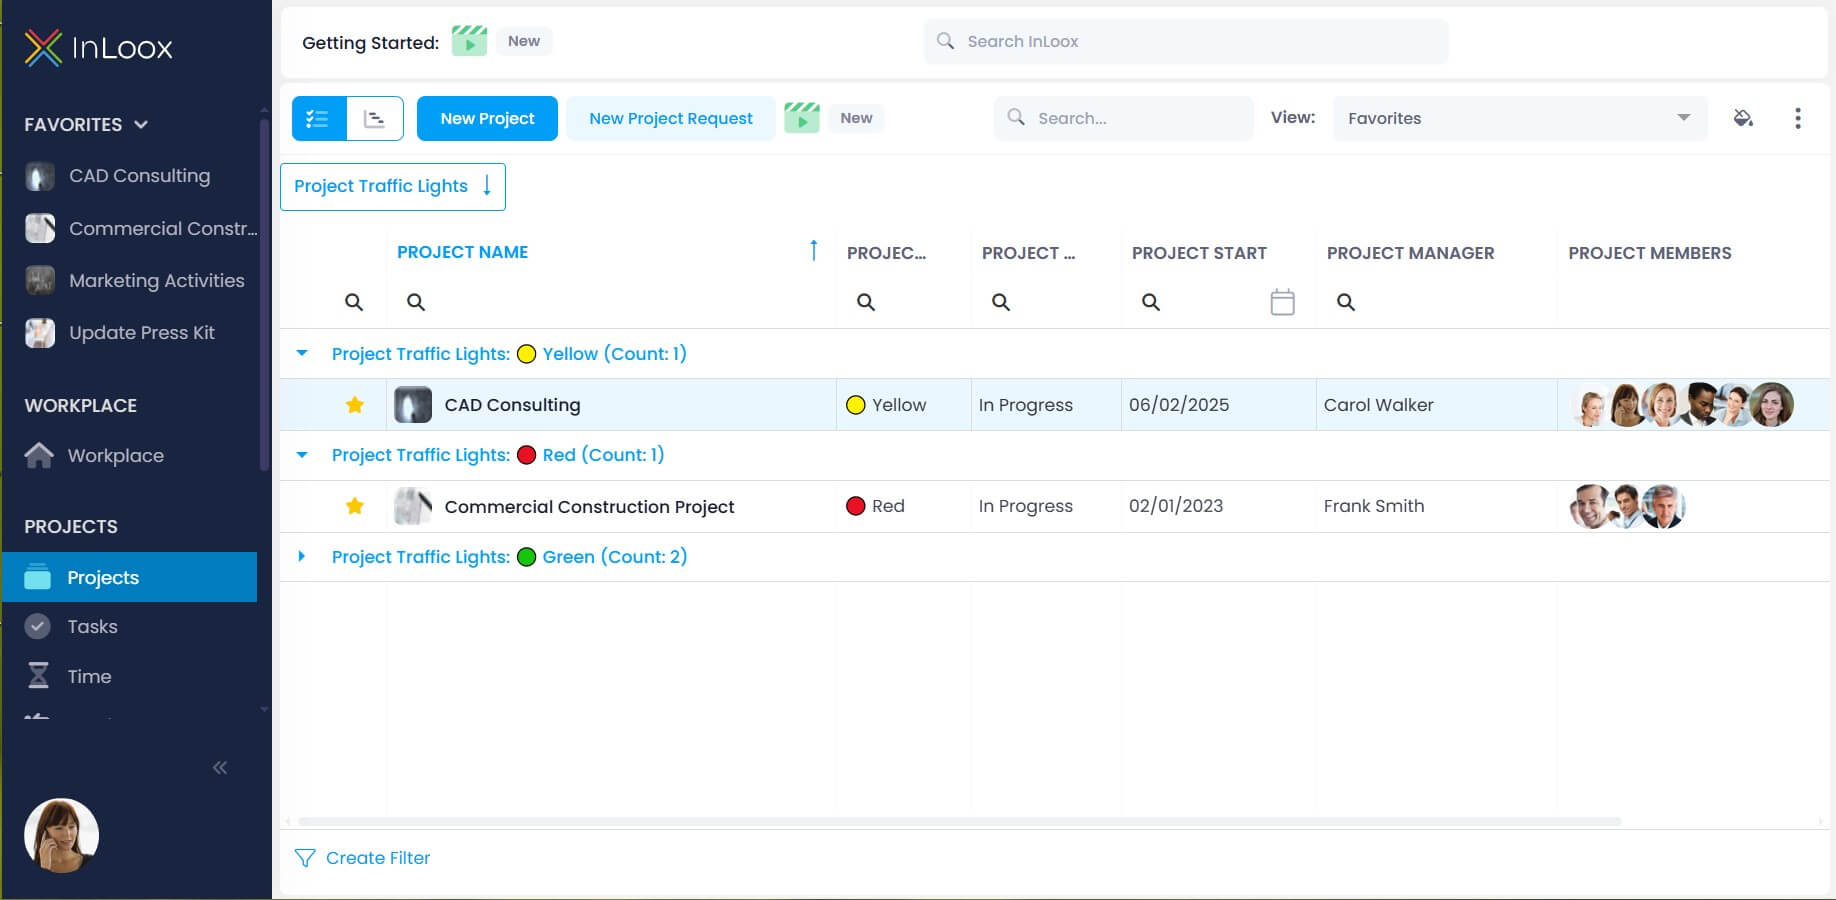Unfavorite CAD Consulting with the star
The width and height of the screenshot is (1836, 900).
point(354,405)
